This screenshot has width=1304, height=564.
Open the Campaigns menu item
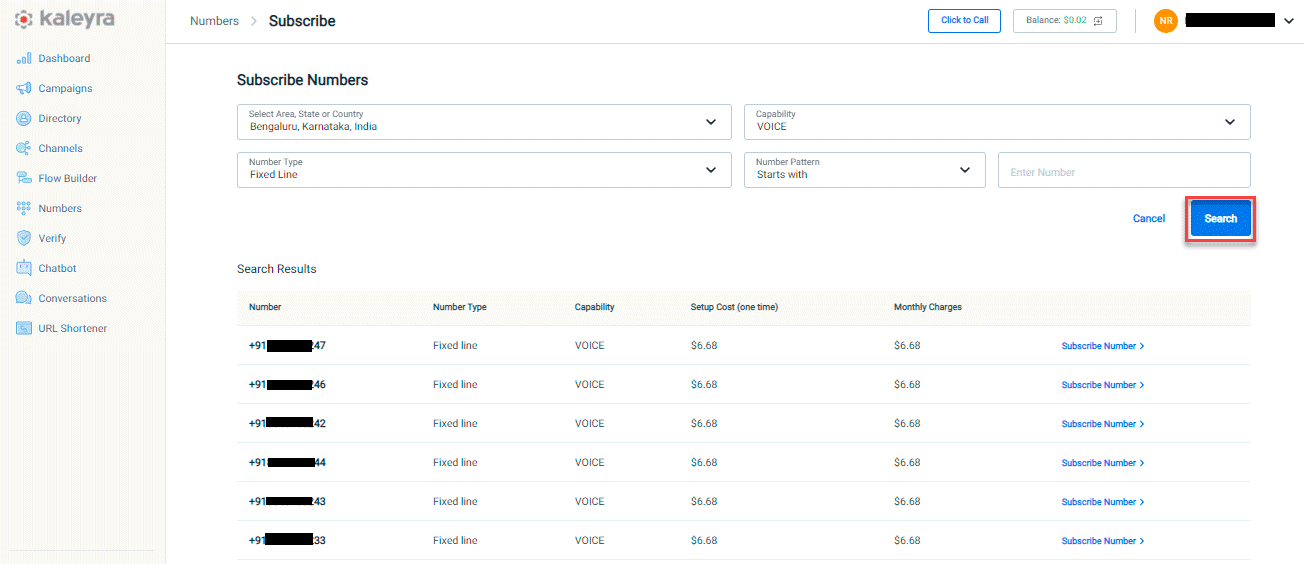tap(65, 88)
